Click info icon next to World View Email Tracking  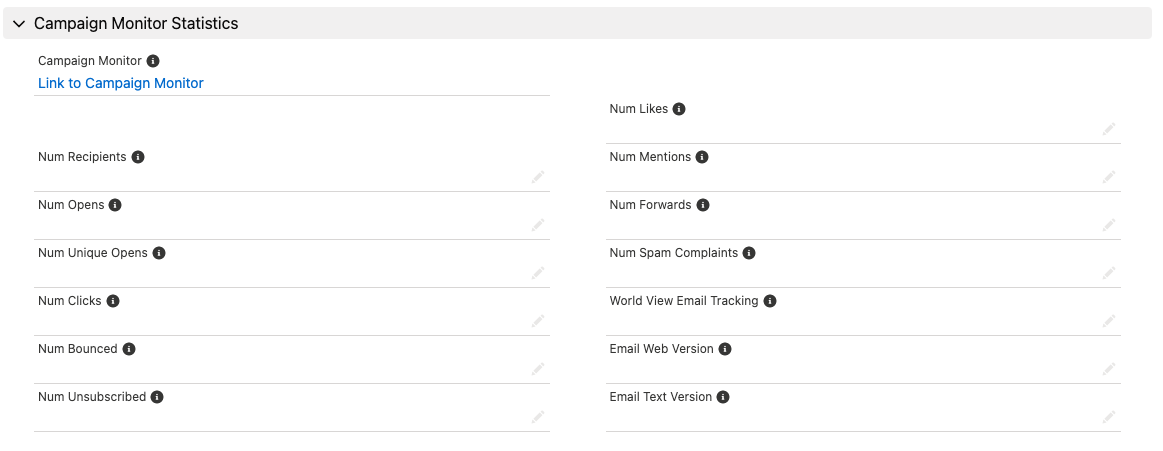tap(770, 301)
